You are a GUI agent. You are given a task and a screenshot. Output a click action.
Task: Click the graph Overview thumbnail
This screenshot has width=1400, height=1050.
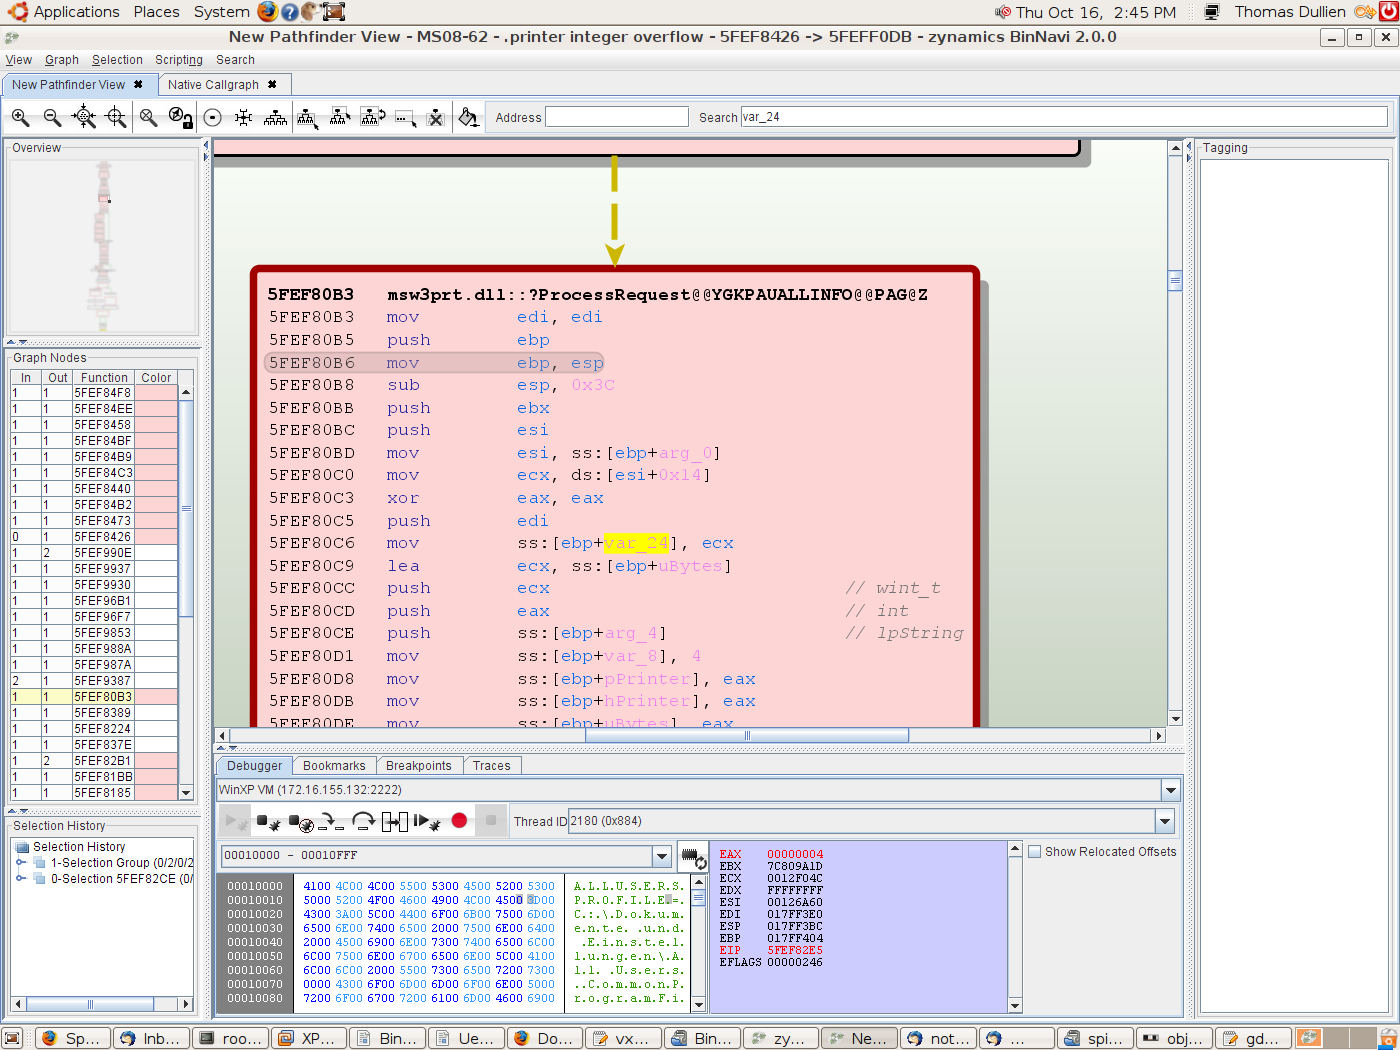[x=102, y=246]
